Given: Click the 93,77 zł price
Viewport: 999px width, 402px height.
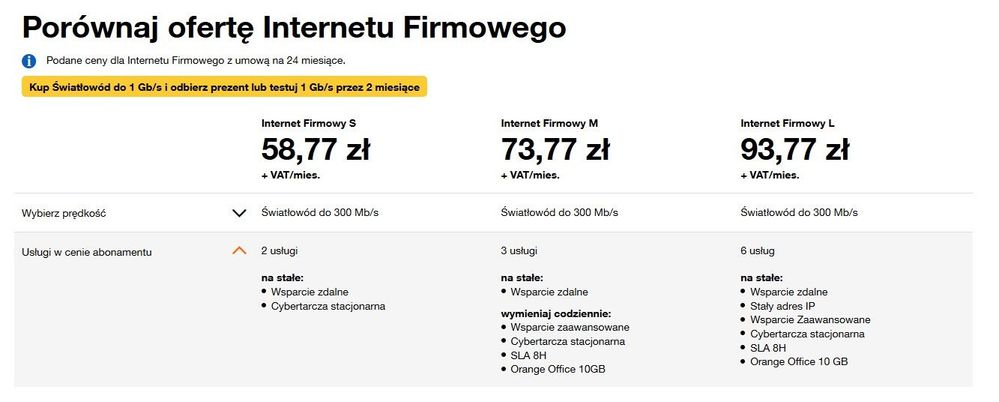Looking at the screenshot, I should click(x=795, y=150).
